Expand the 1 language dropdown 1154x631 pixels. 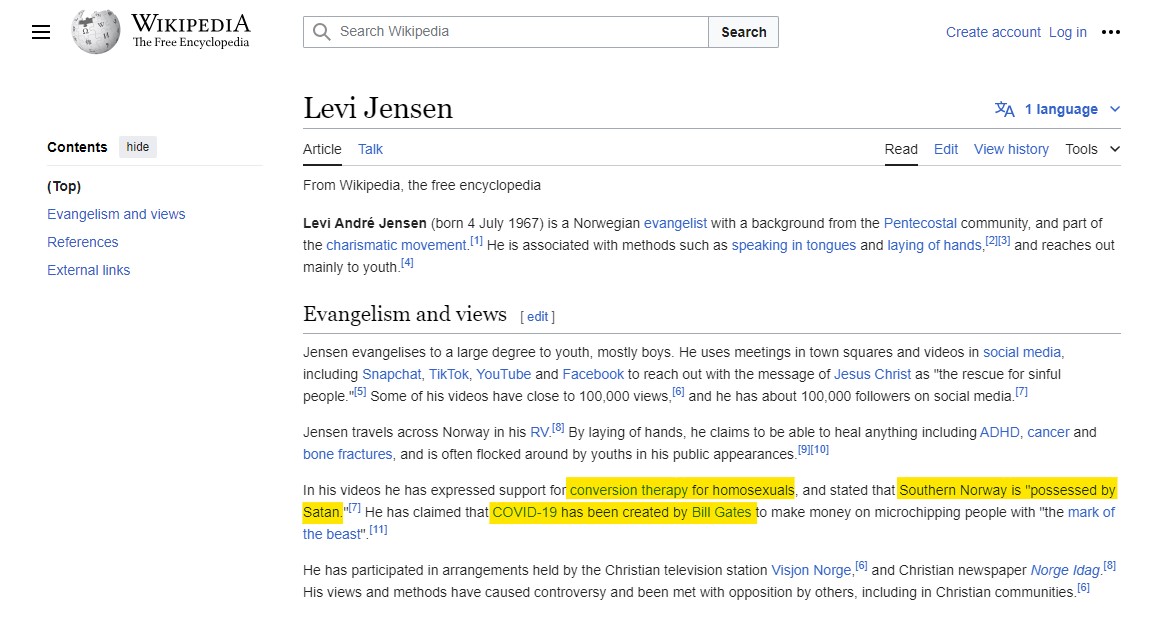coord(1070,109)
